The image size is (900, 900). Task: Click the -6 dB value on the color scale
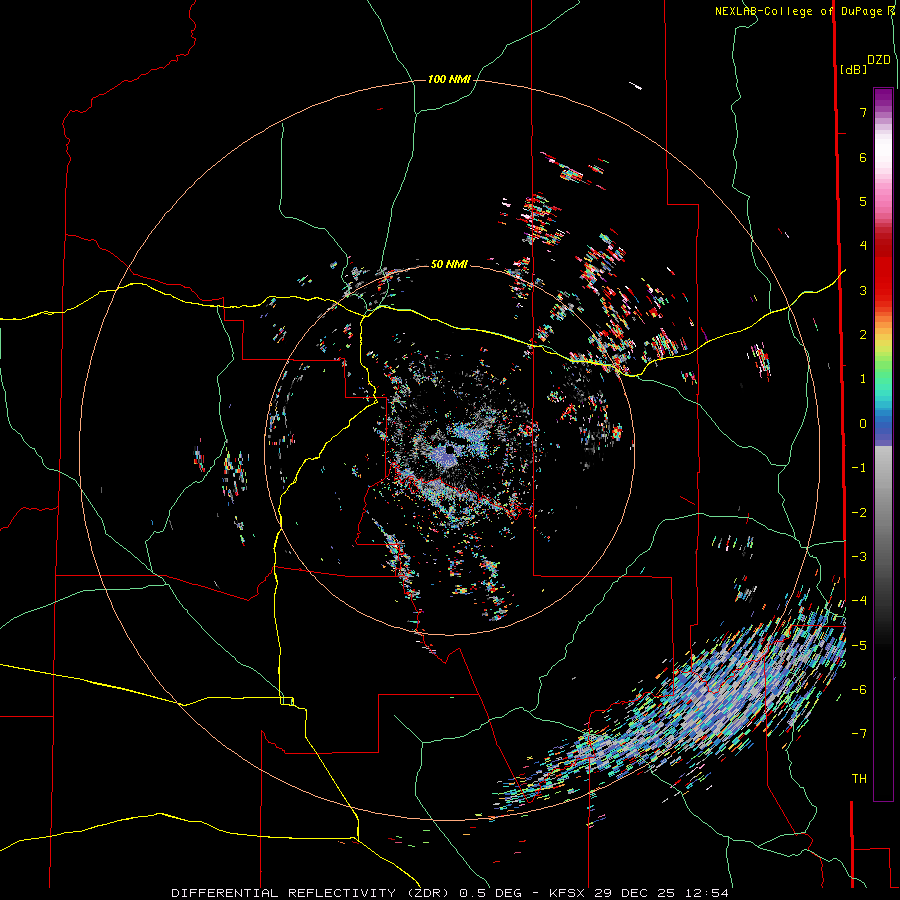859,690
